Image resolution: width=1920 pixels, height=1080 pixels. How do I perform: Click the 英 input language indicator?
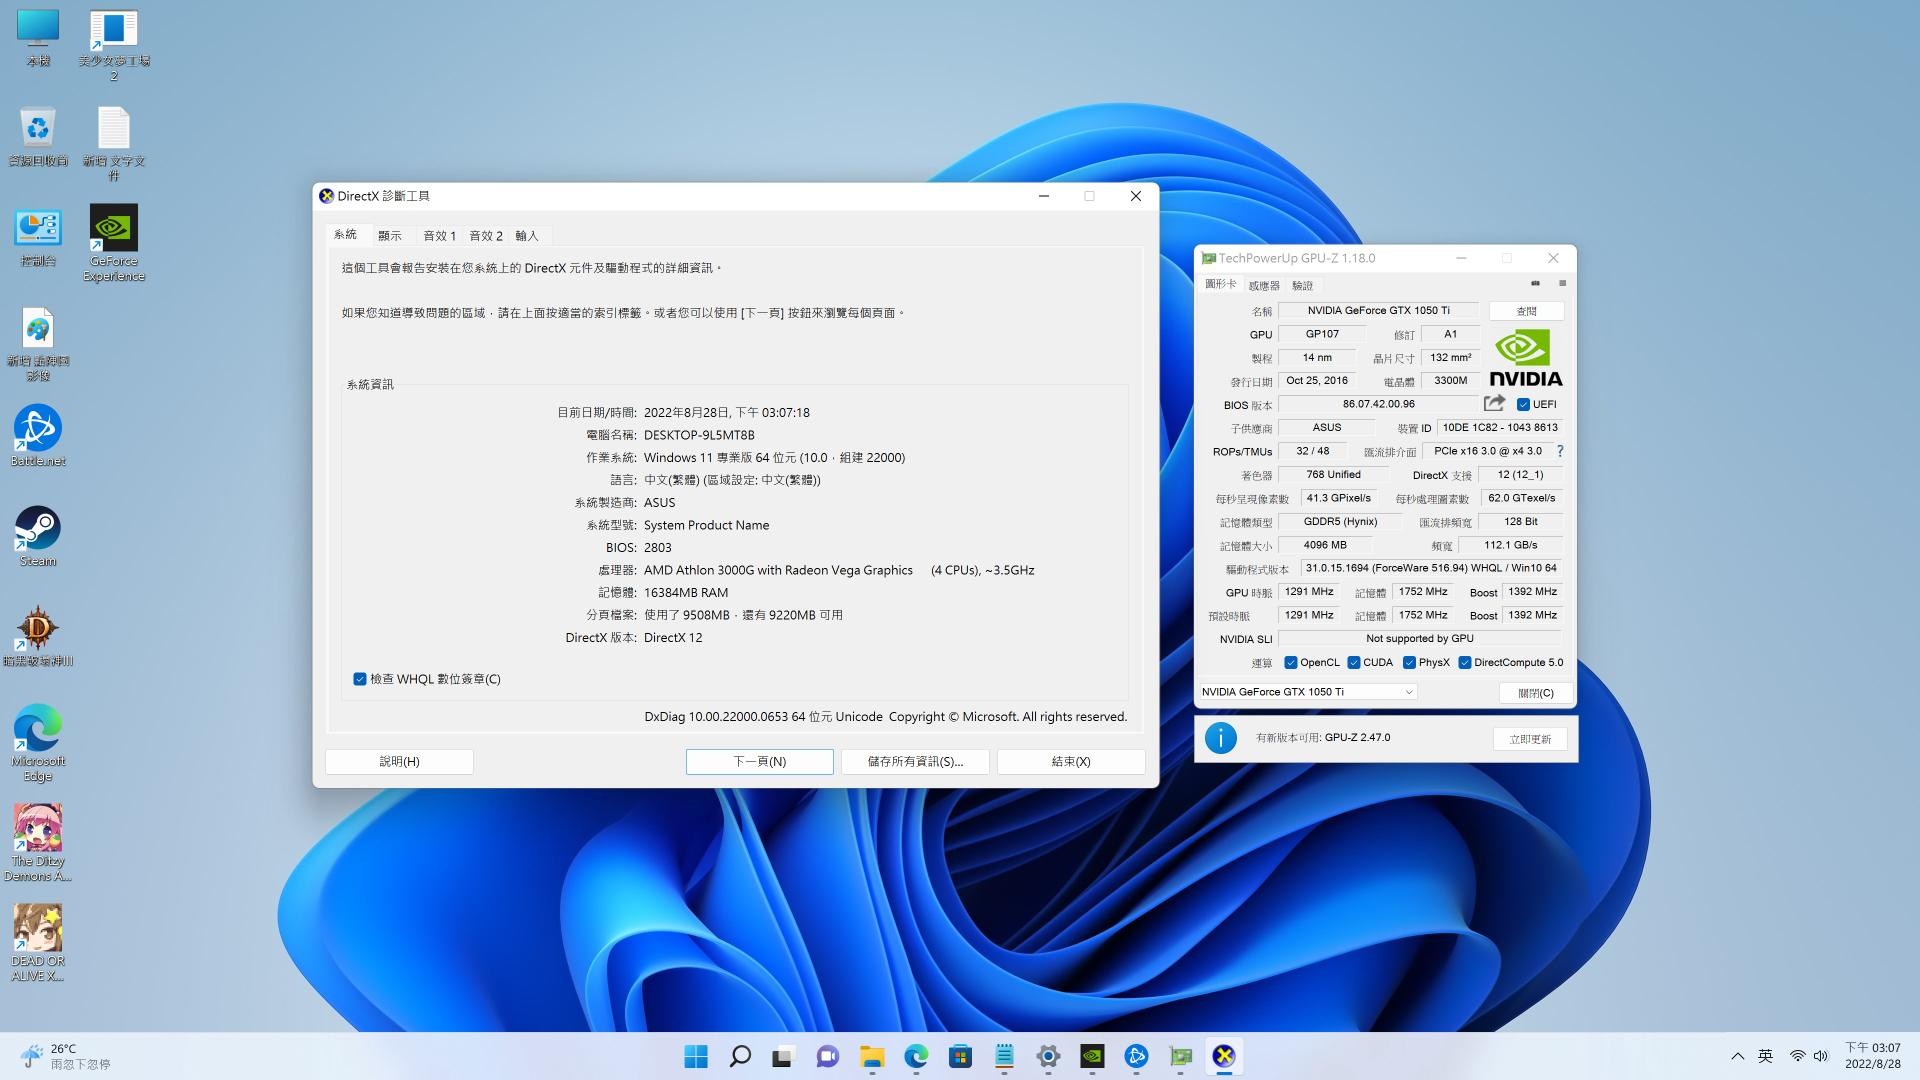(1766, 1056)
